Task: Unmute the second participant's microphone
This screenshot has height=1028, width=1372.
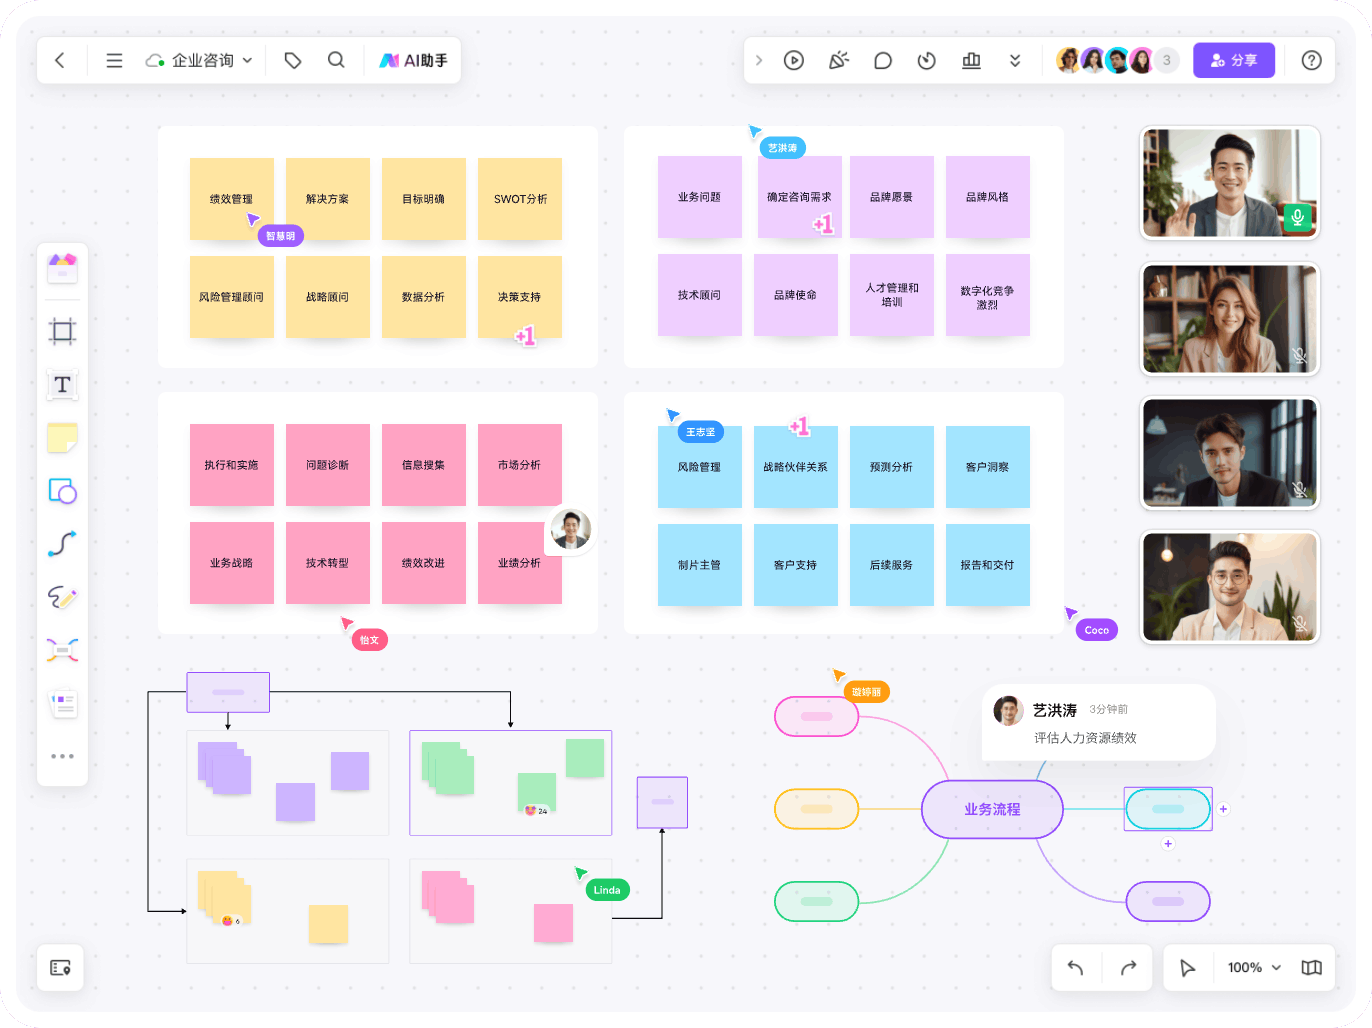Action: coord(1299,356)
